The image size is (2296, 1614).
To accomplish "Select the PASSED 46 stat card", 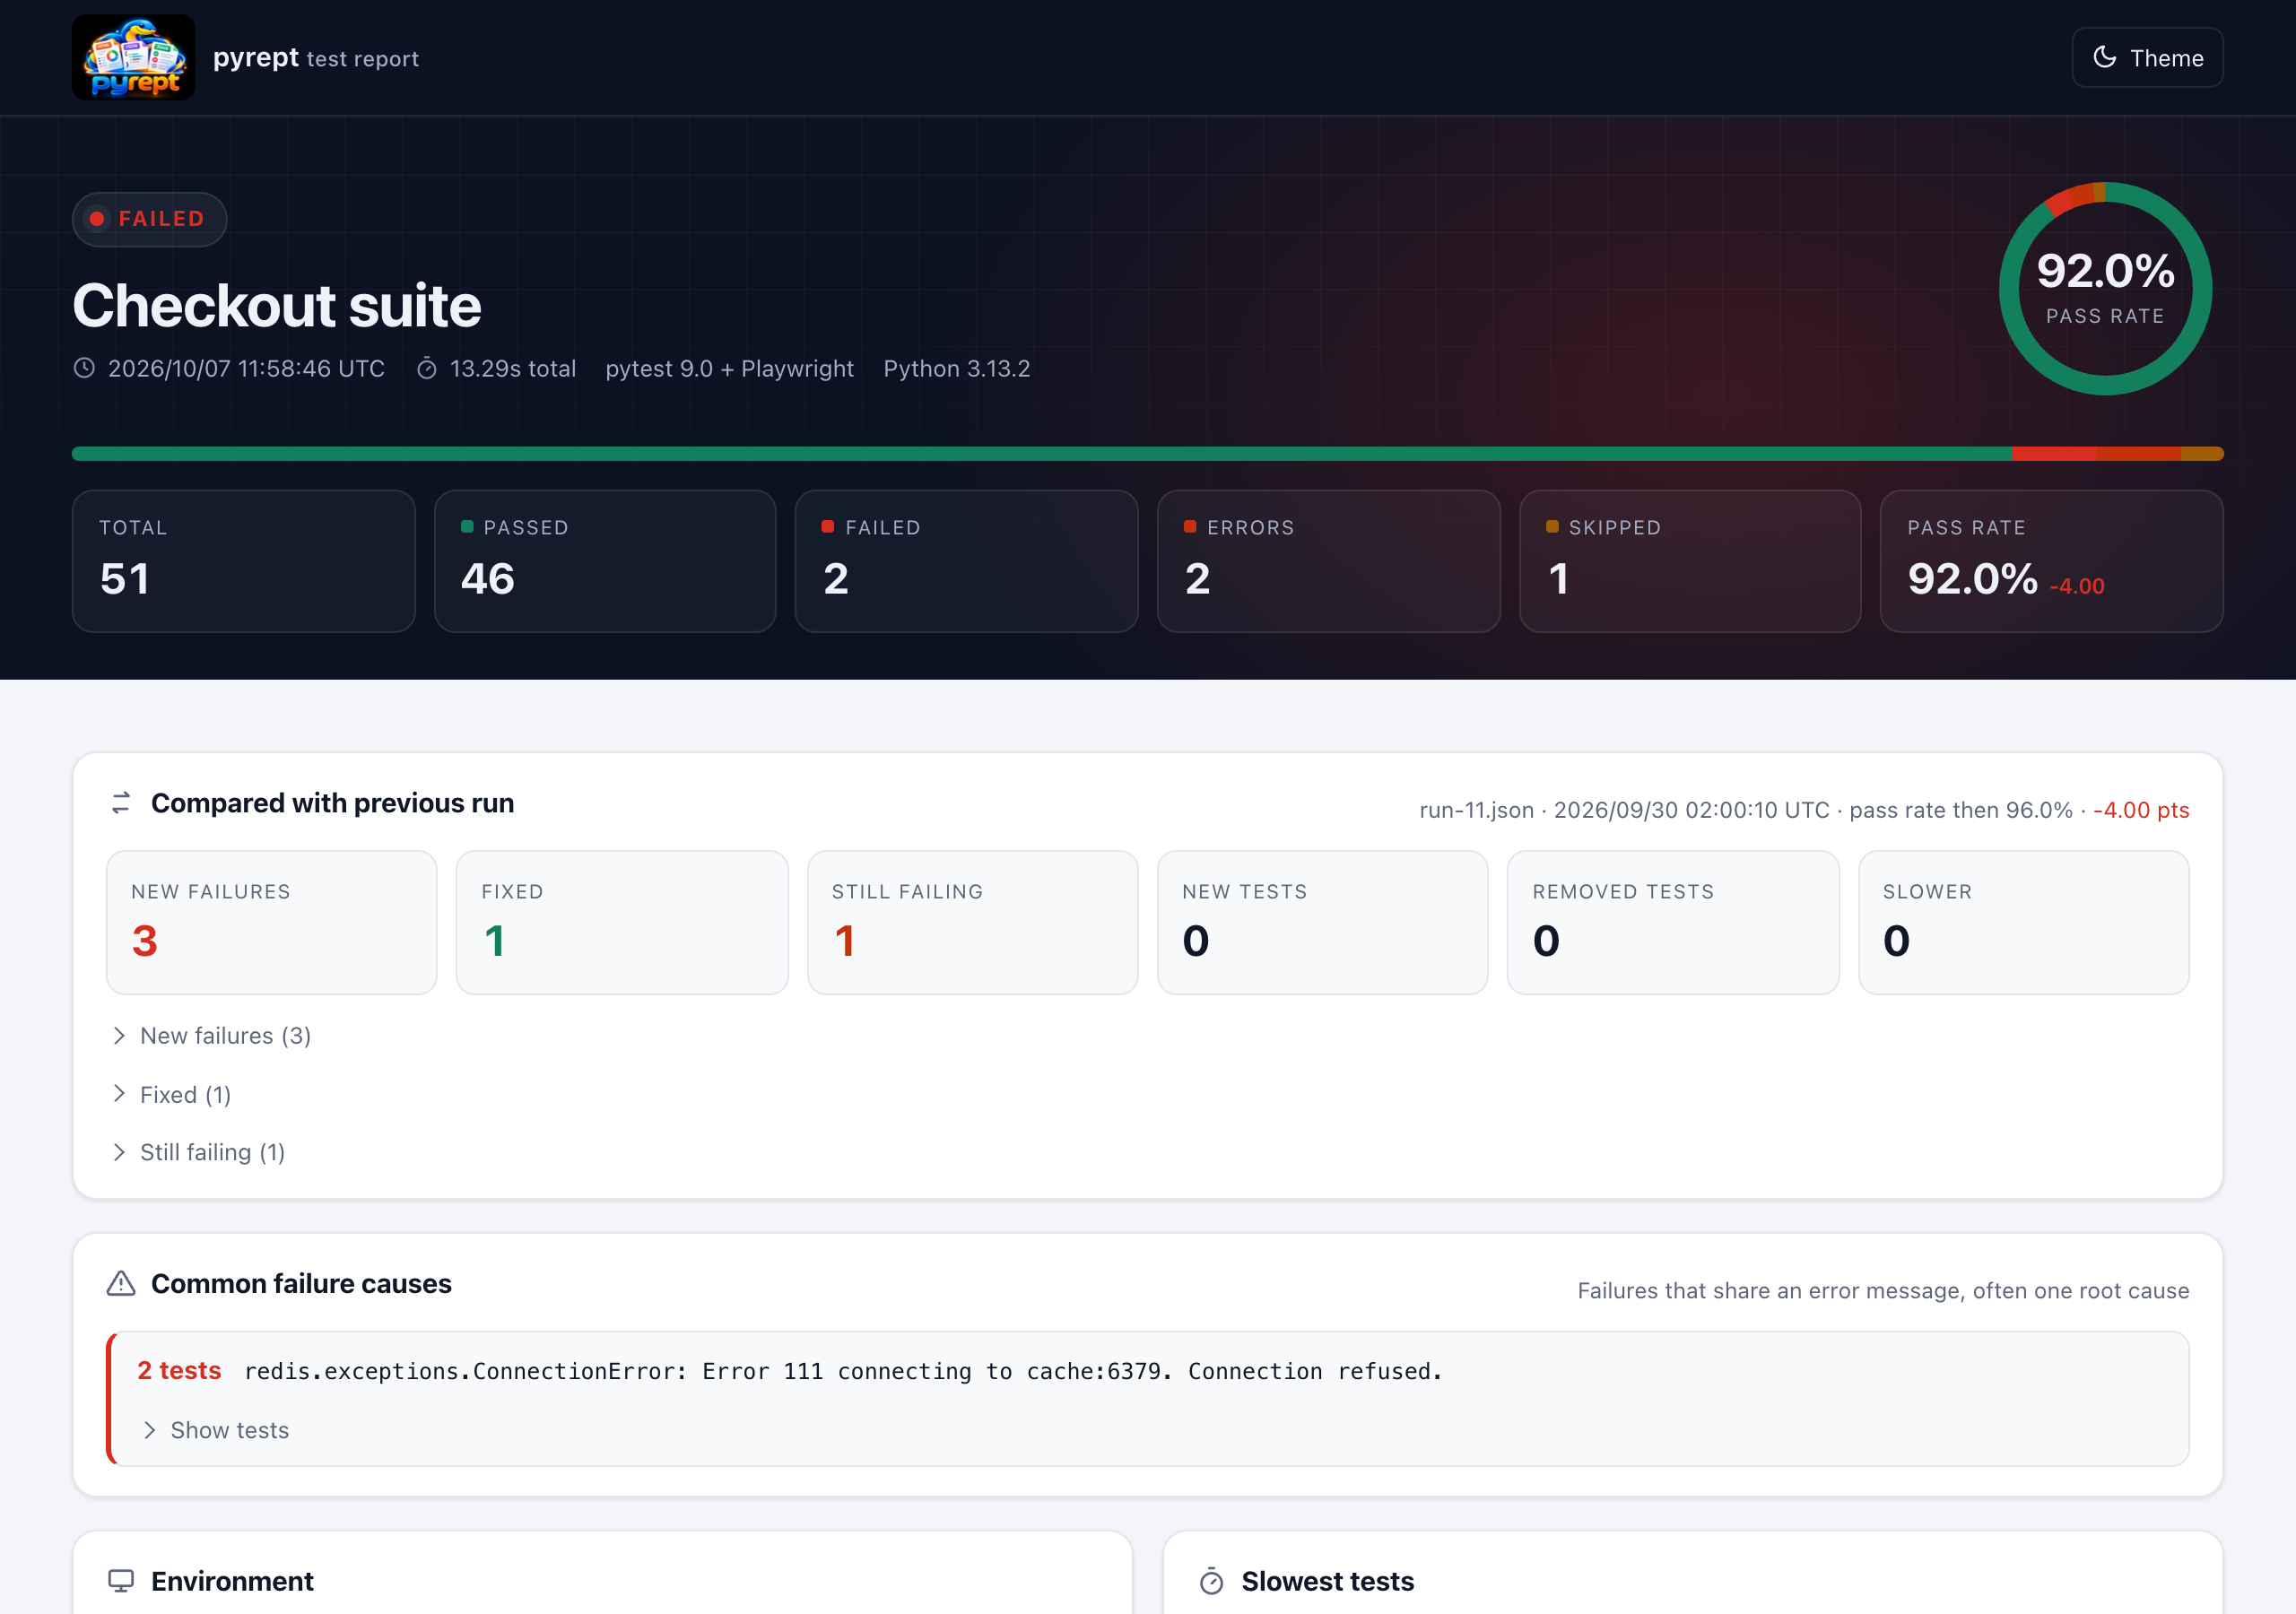I will click(x=605, y=561).
